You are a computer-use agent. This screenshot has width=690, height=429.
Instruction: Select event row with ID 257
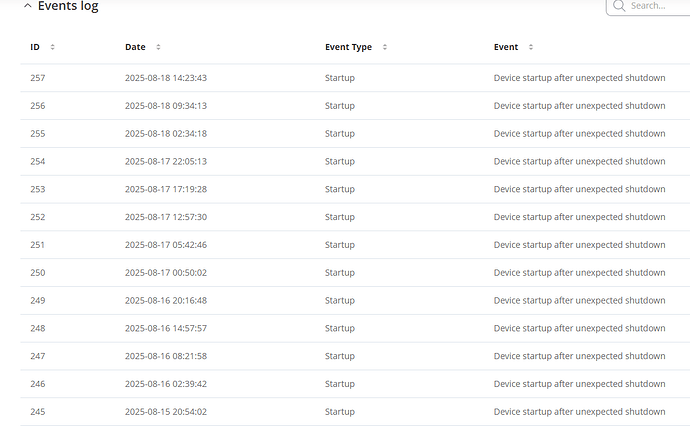click(38, 78)
